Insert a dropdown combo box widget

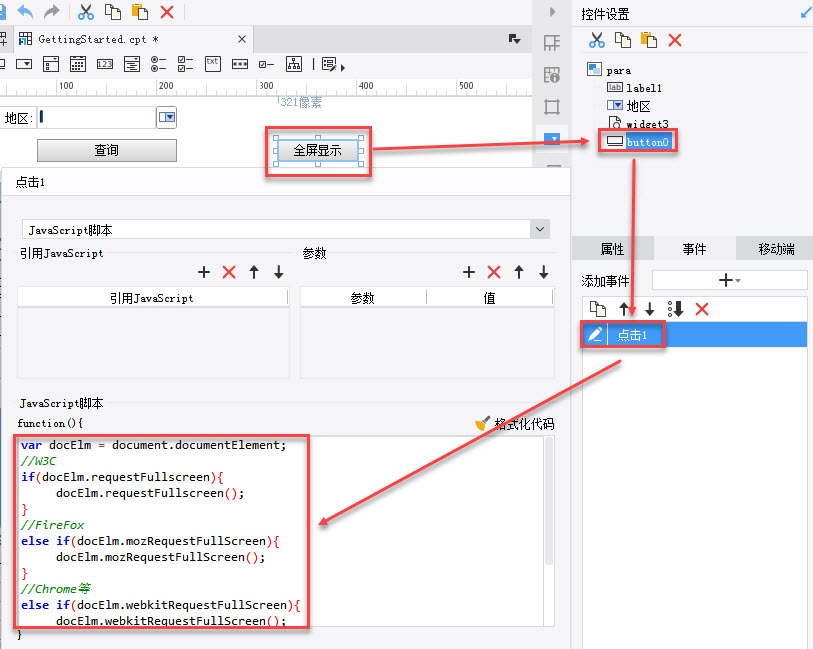tap(24, 64)
